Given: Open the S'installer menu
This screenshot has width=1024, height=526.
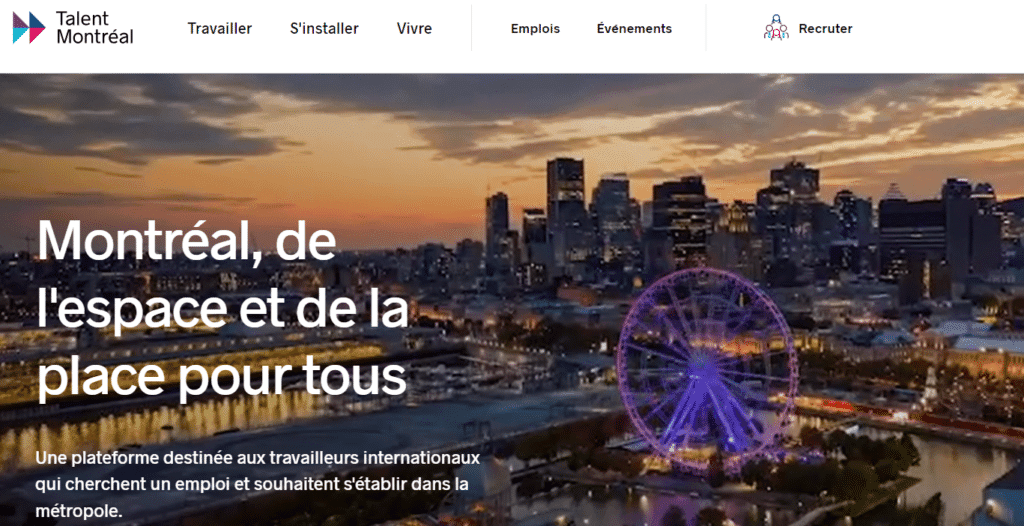Looking at the screenshot, I should 324,29.
